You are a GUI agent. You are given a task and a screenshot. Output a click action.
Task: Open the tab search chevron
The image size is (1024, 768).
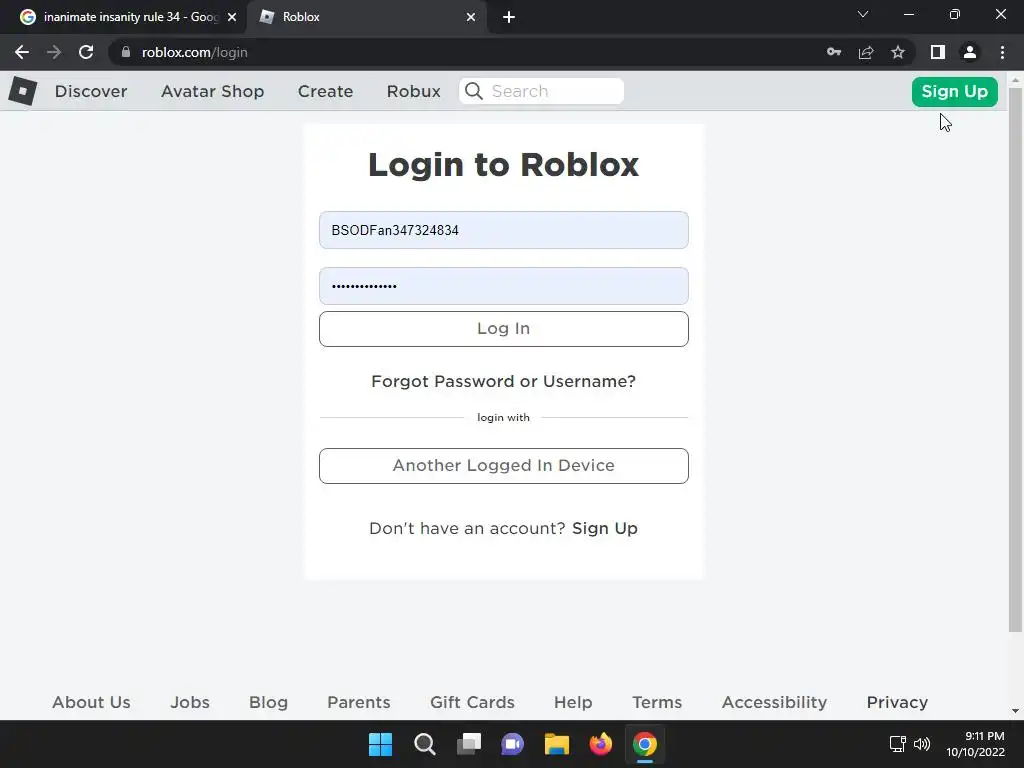pos(863,14)
